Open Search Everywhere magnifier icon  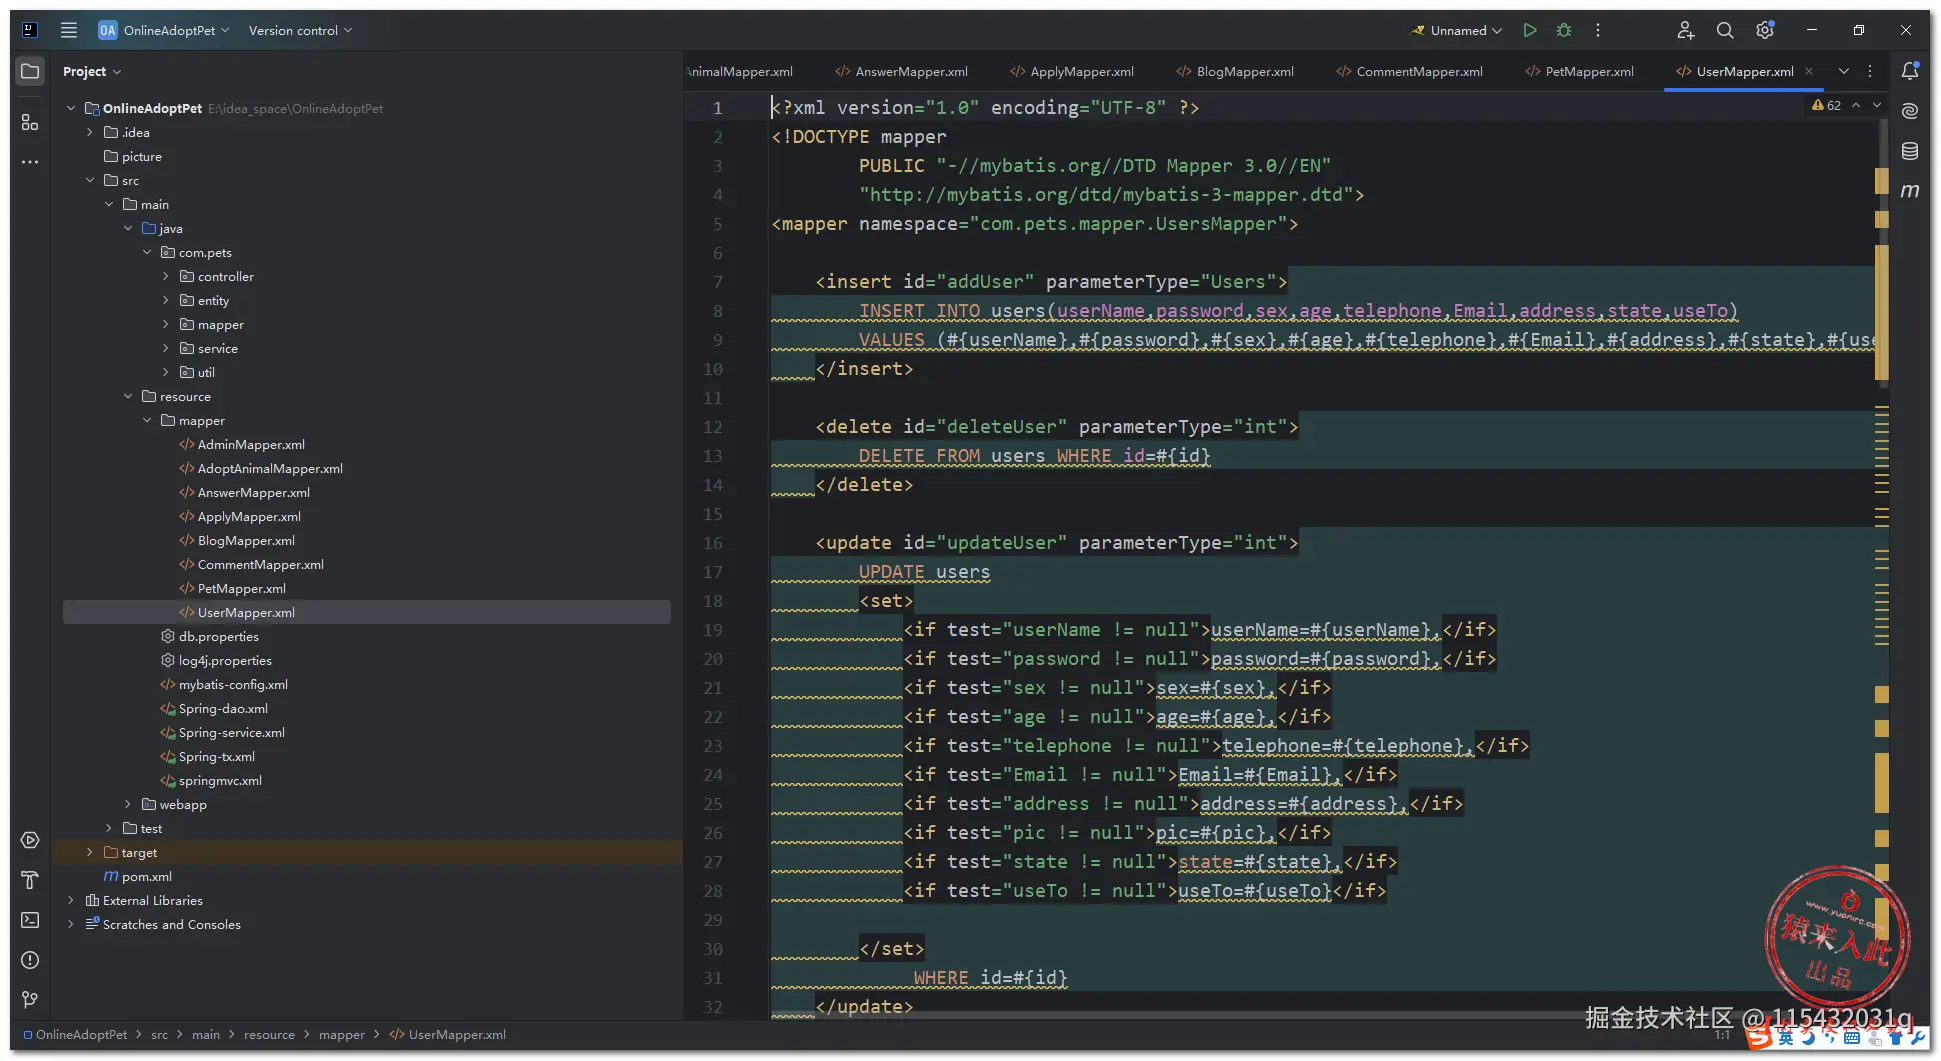(1725, 30)
